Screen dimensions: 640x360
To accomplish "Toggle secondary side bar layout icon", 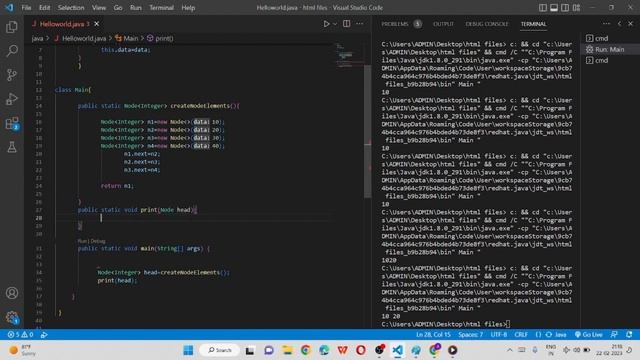I will (565, 8).
